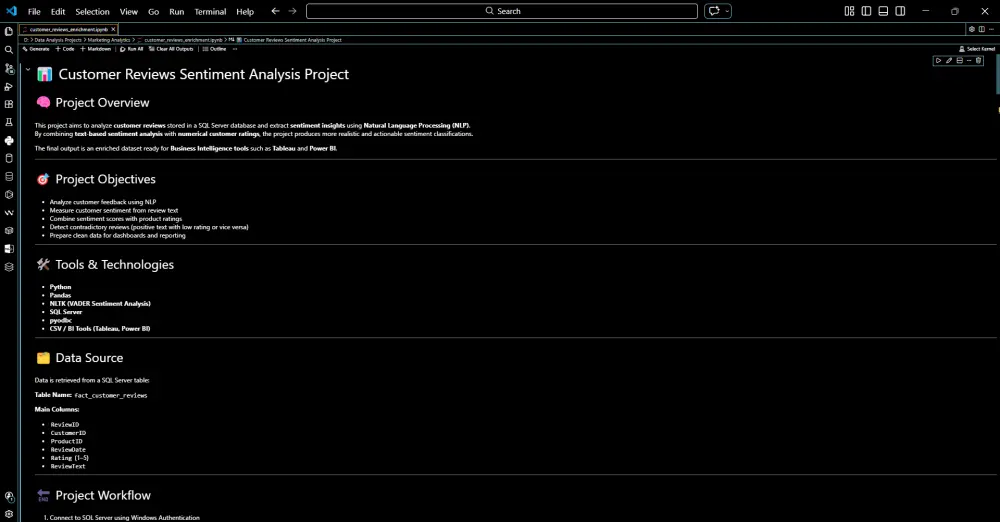Open the Go menu

[154, 11]
